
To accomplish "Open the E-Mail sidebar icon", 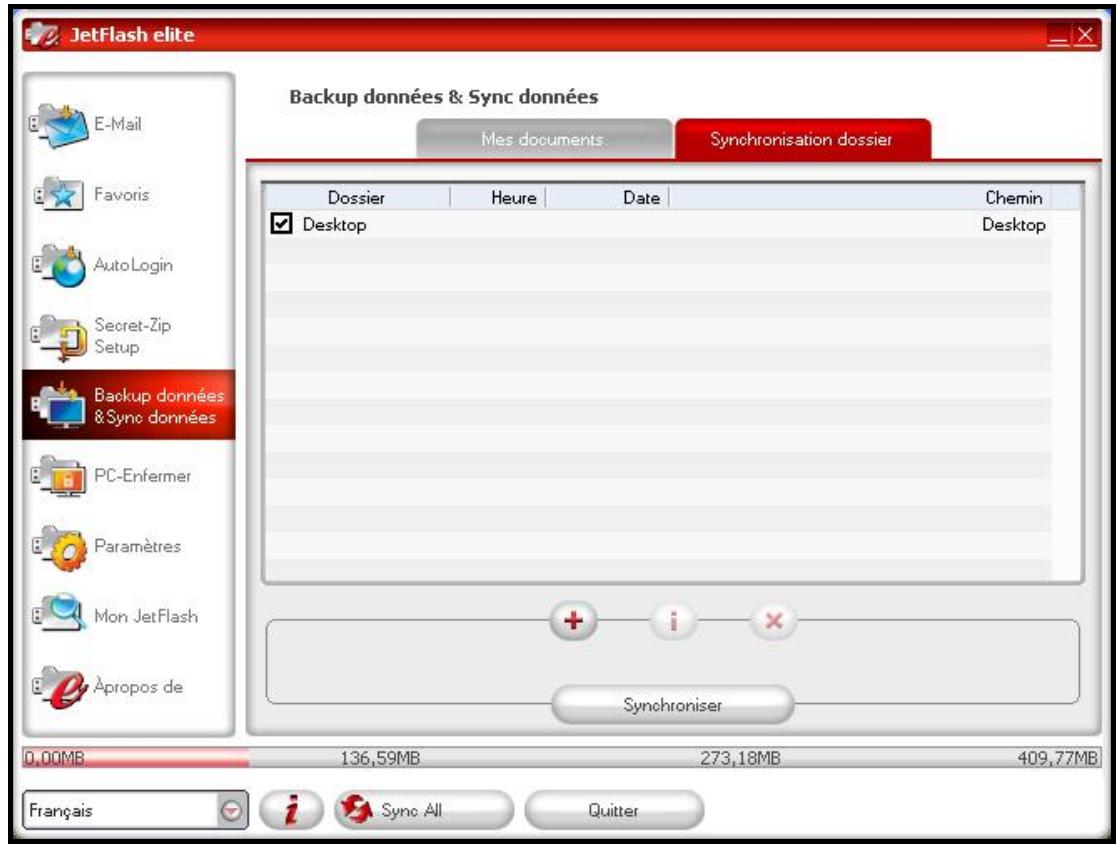I will click(x=60, y=125).
